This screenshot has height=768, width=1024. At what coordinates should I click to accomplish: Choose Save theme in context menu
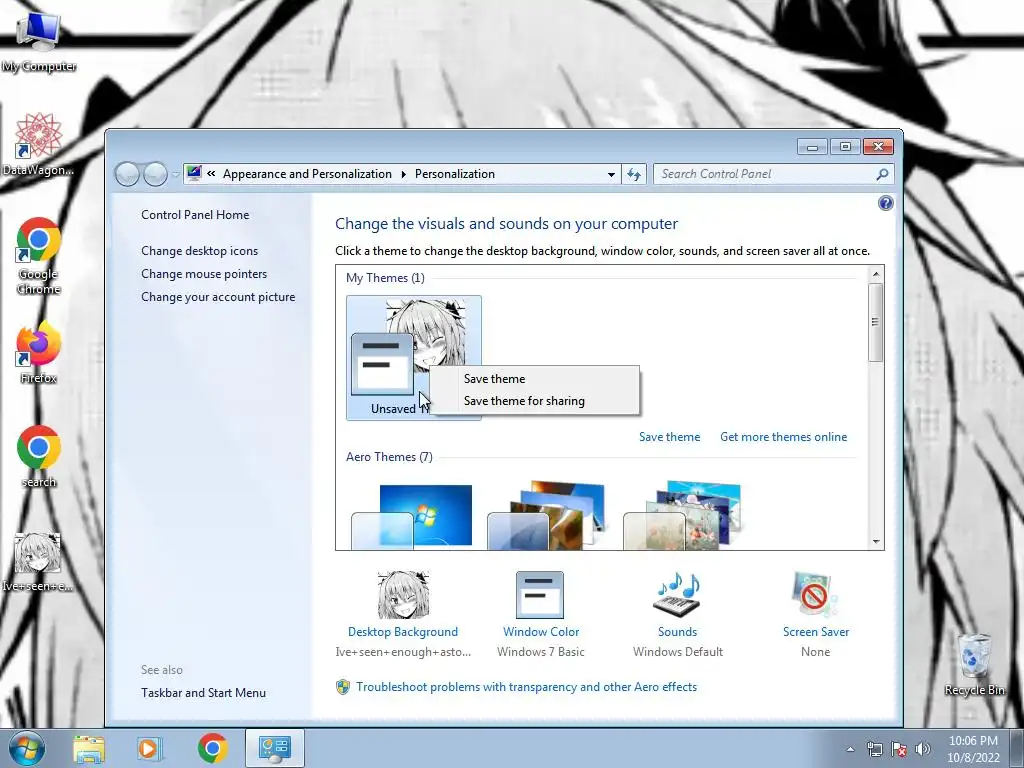click(494, 379)
